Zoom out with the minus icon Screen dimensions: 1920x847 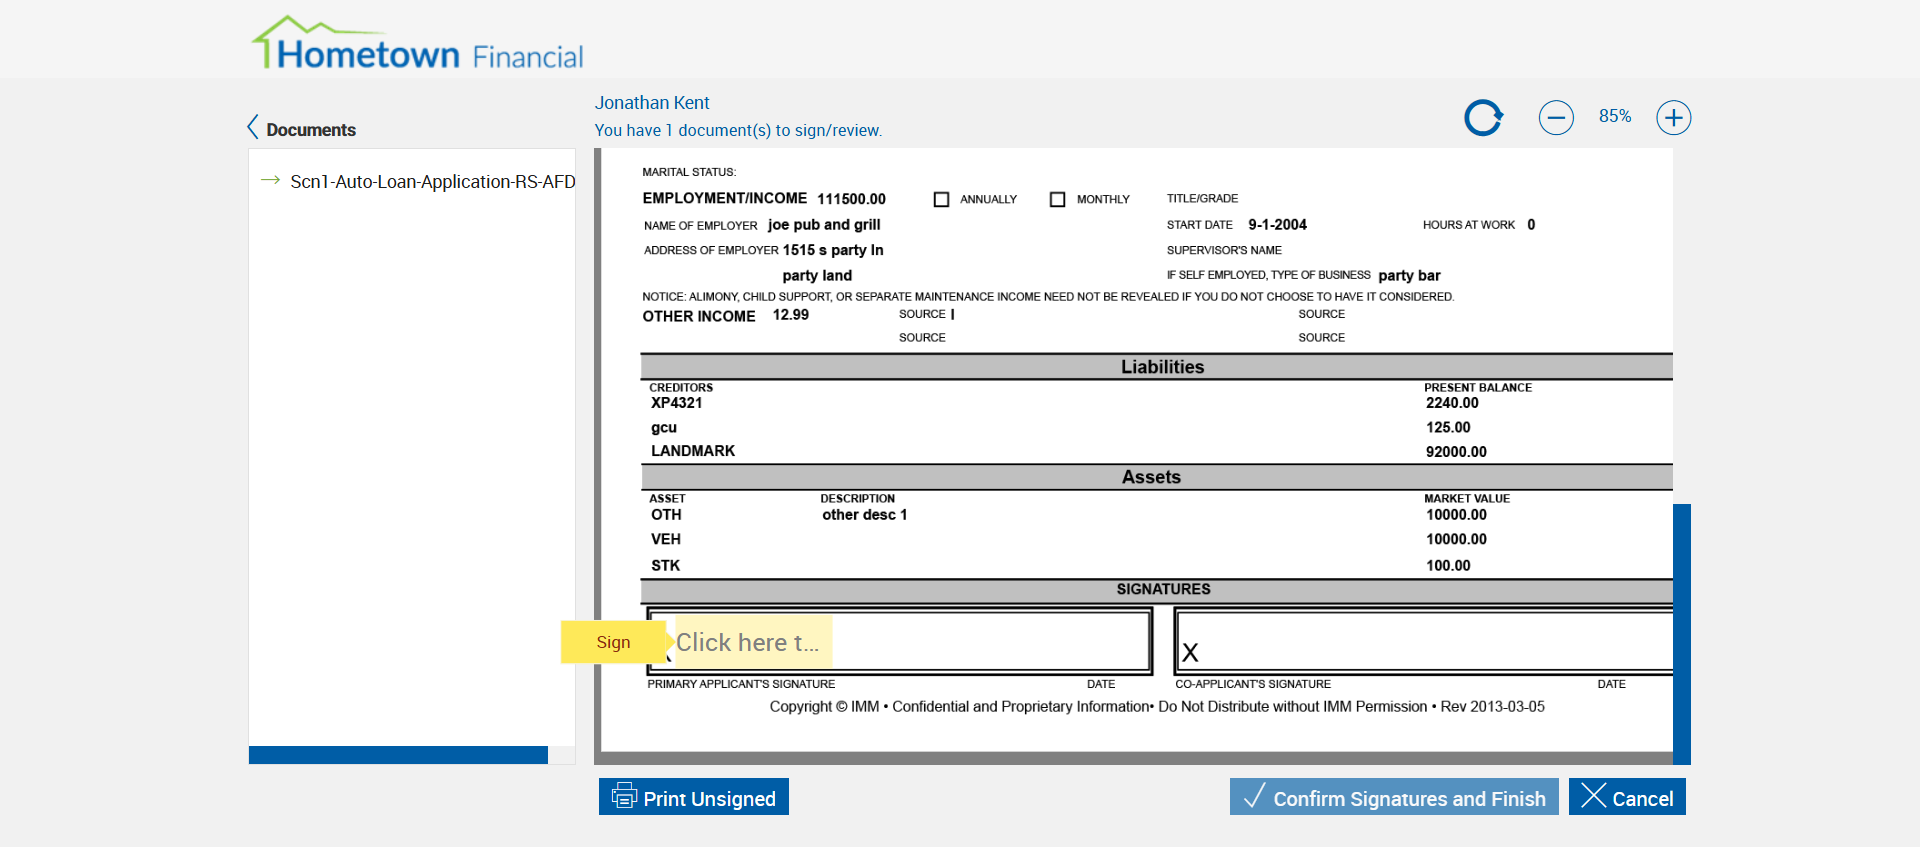click(1556, 118)
